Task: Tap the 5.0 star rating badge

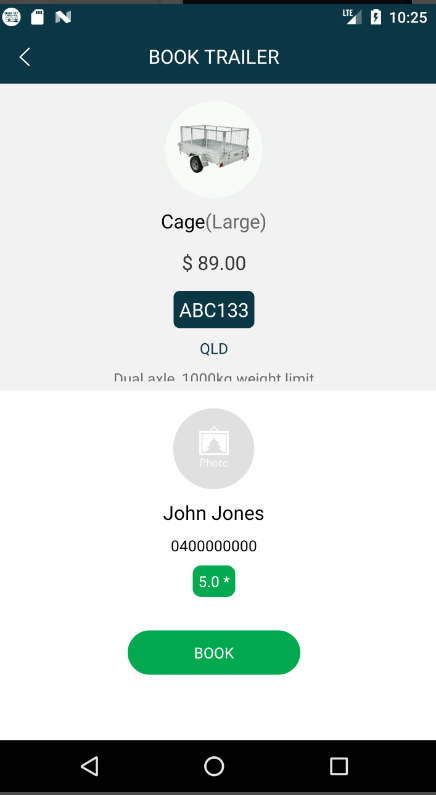Action: 214,581
